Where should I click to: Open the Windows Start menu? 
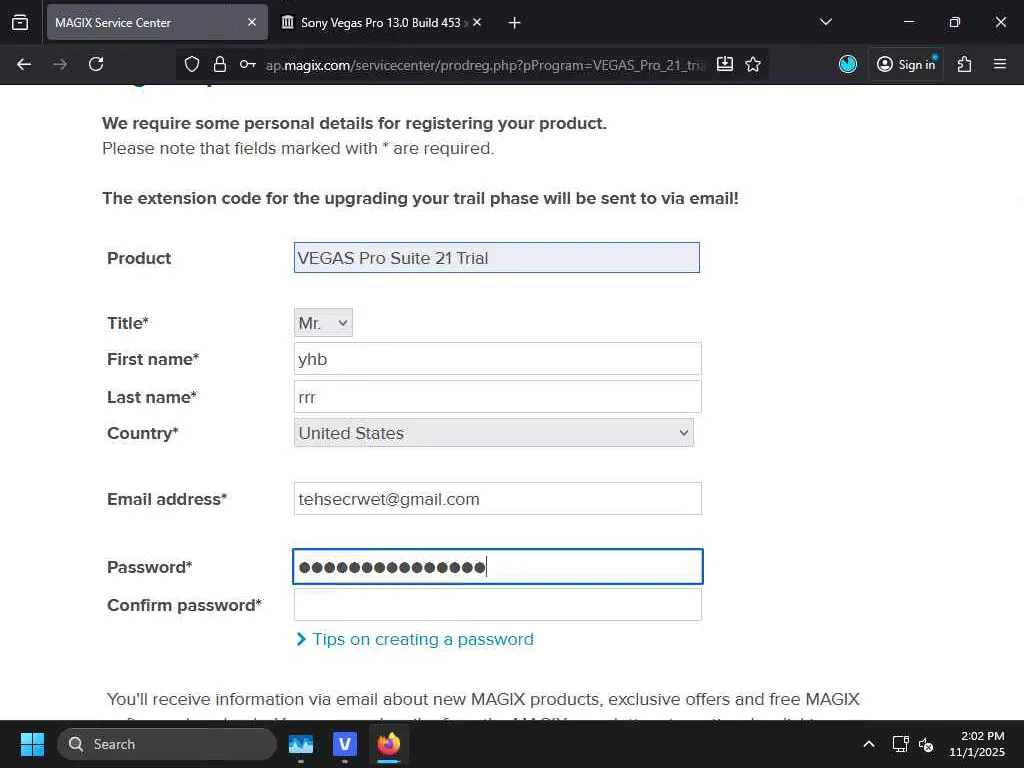32,744
